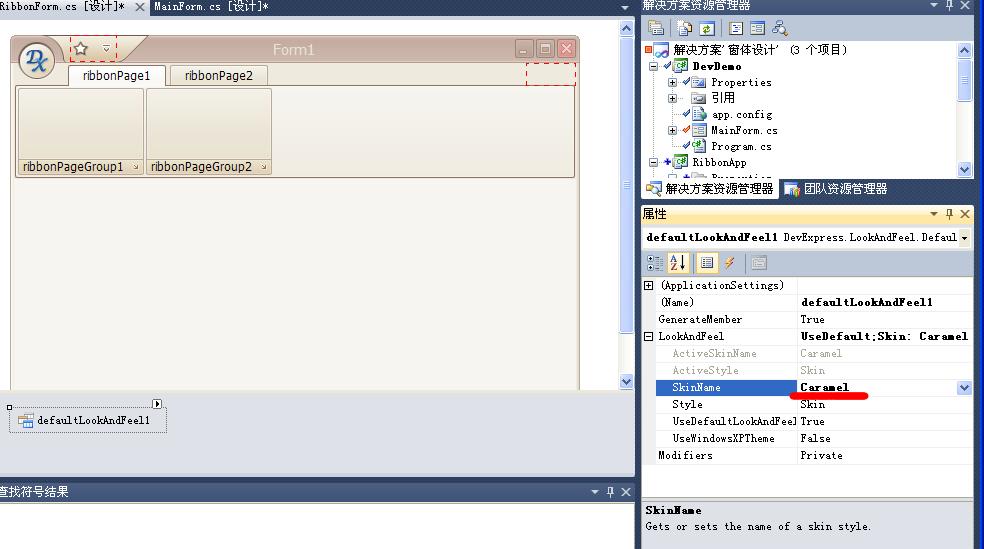Click designer scrollbar up arrow
The image size is (984, 549).
click(x=626, y=28)
